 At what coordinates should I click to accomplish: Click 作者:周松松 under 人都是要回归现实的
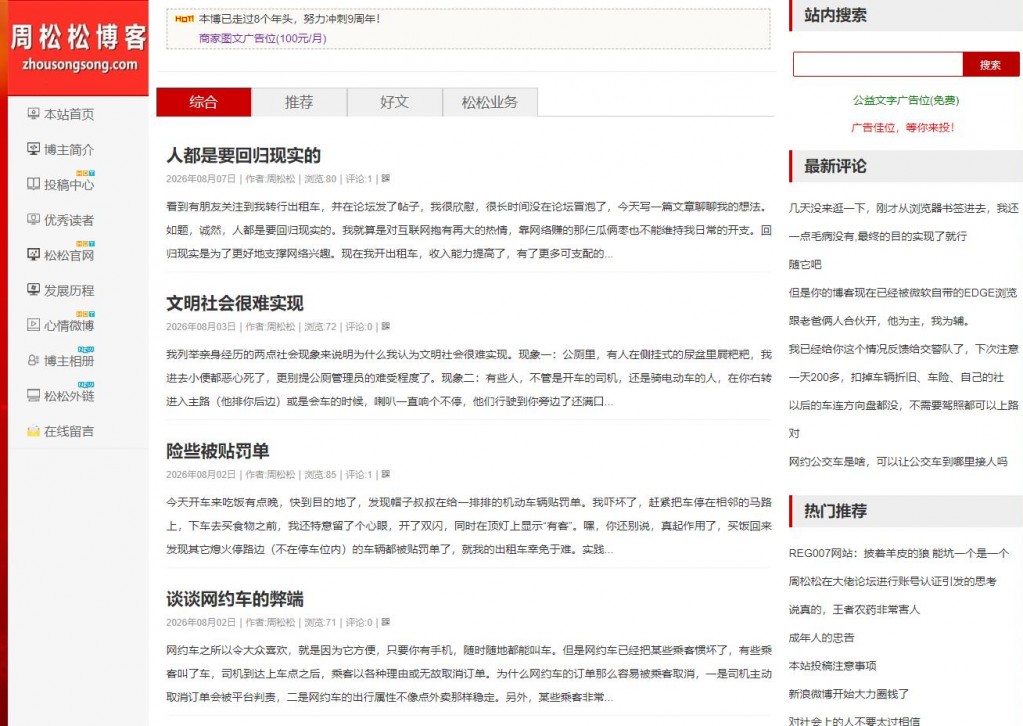(270, 179)
